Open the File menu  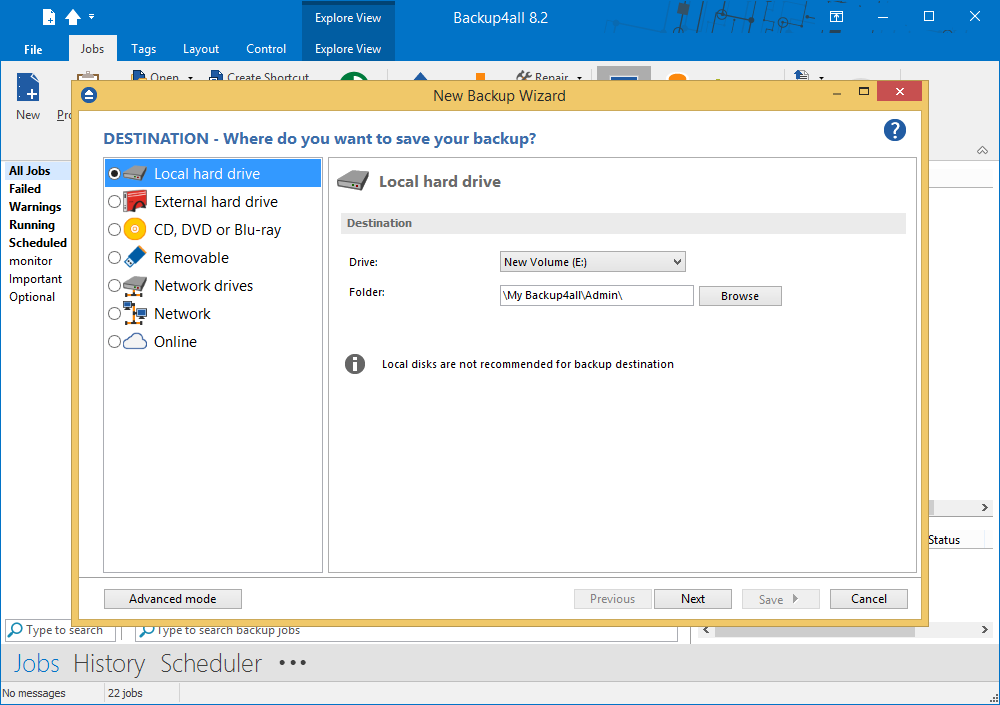pos(33,49)
